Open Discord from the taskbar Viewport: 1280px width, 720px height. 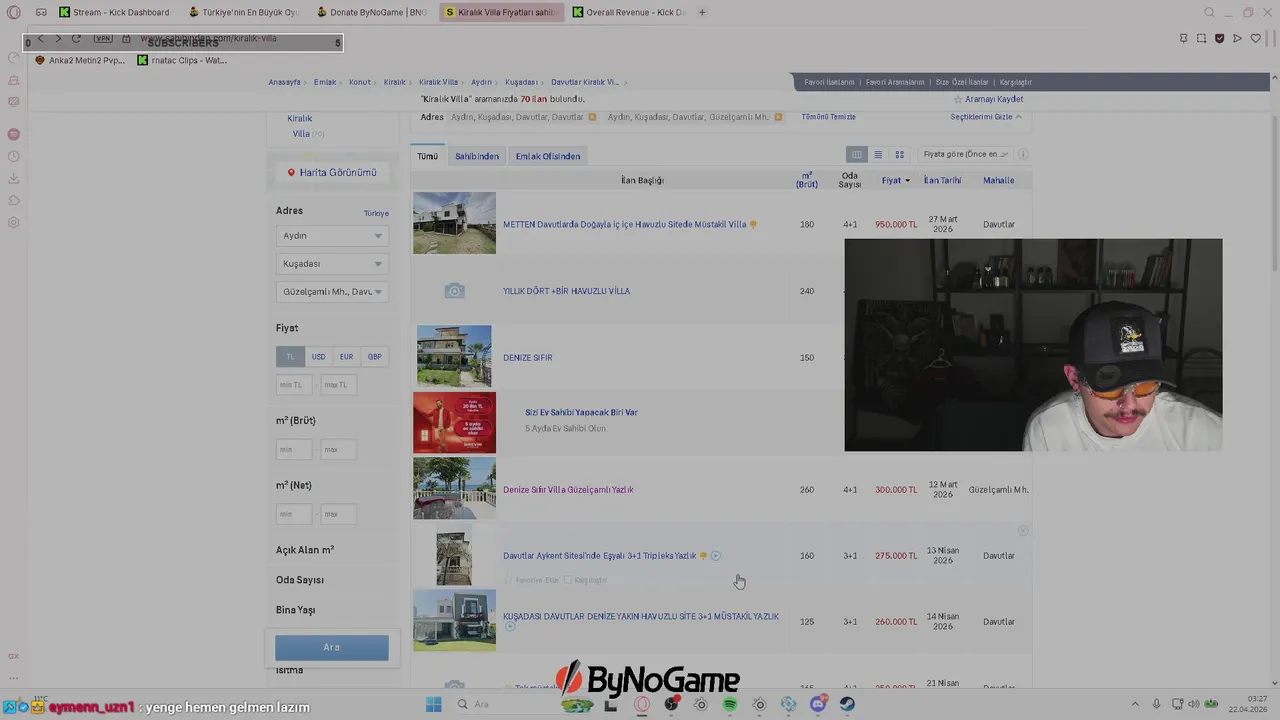click(818, 704)
